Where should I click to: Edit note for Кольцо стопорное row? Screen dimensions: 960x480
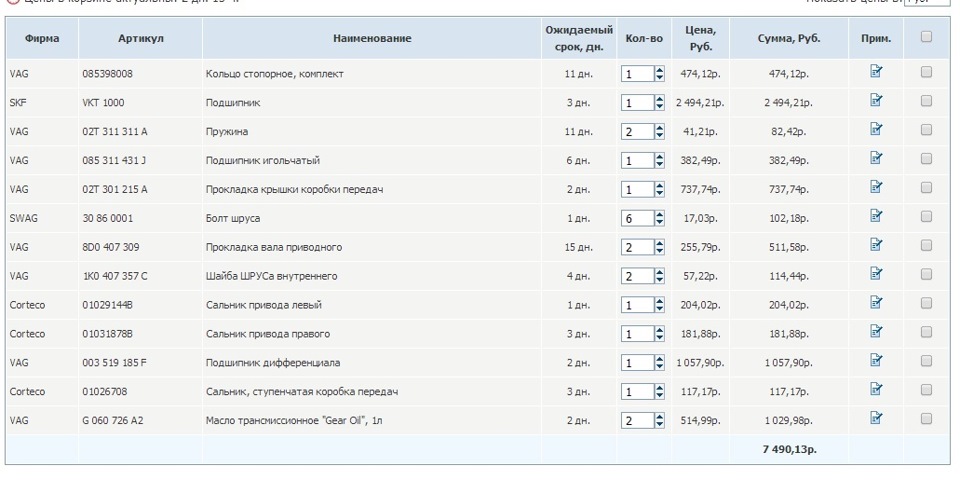pyautogui.click(x=876, y=72)
